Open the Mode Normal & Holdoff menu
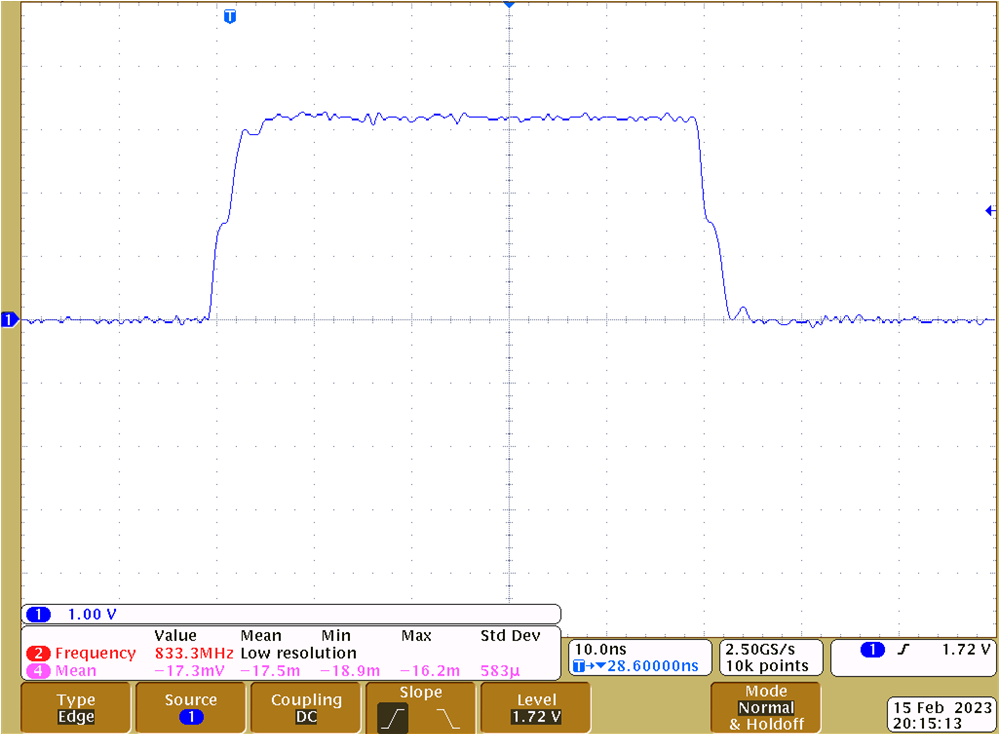 tap(766, 707)
